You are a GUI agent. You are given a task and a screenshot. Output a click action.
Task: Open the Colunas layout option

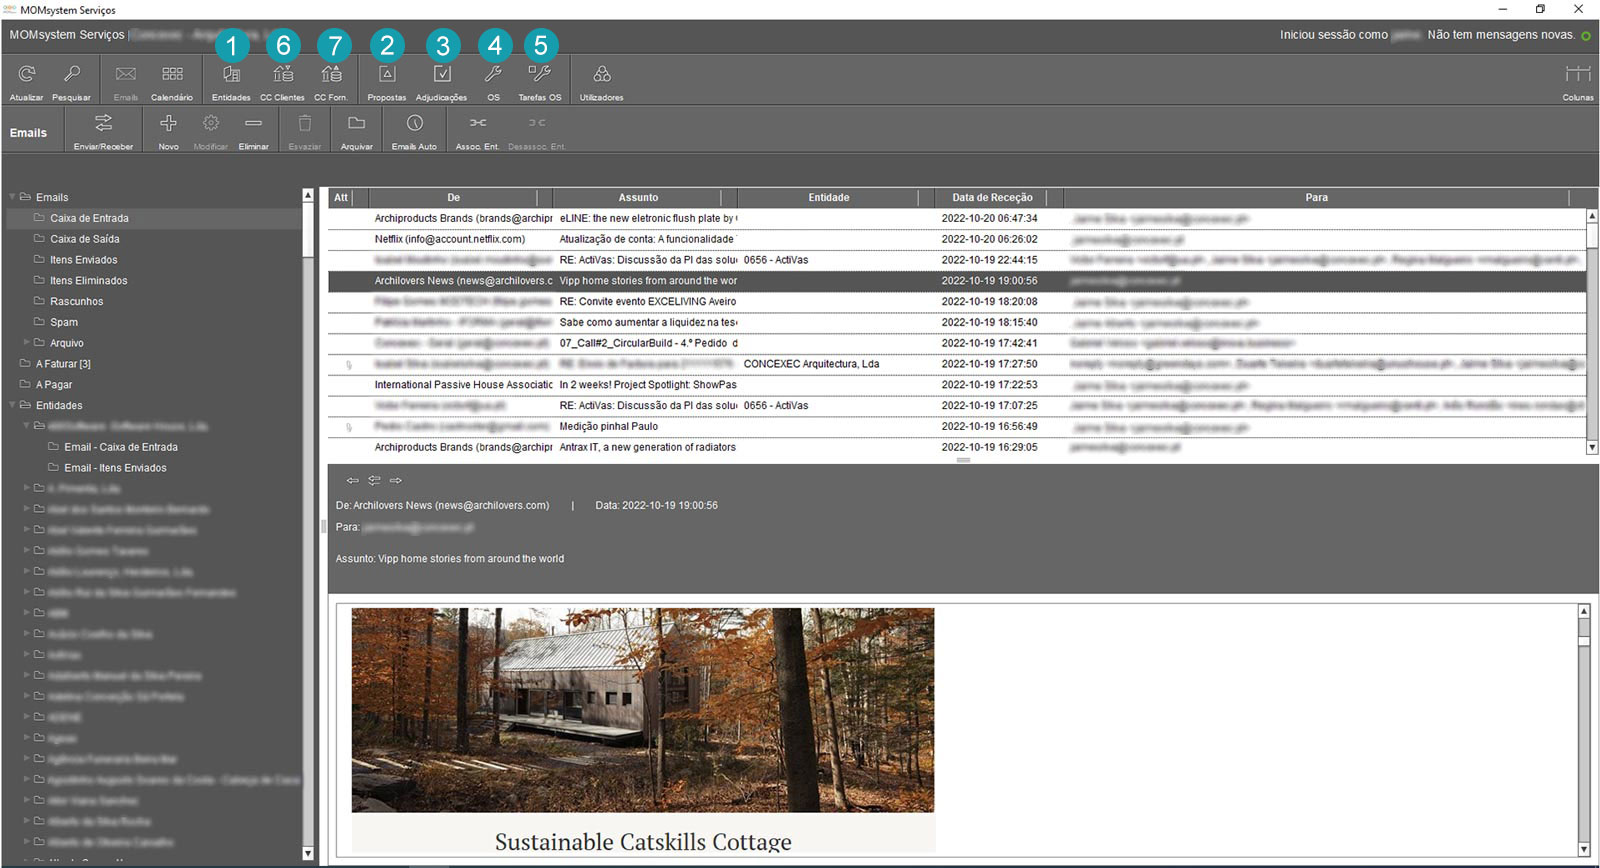1577,75
